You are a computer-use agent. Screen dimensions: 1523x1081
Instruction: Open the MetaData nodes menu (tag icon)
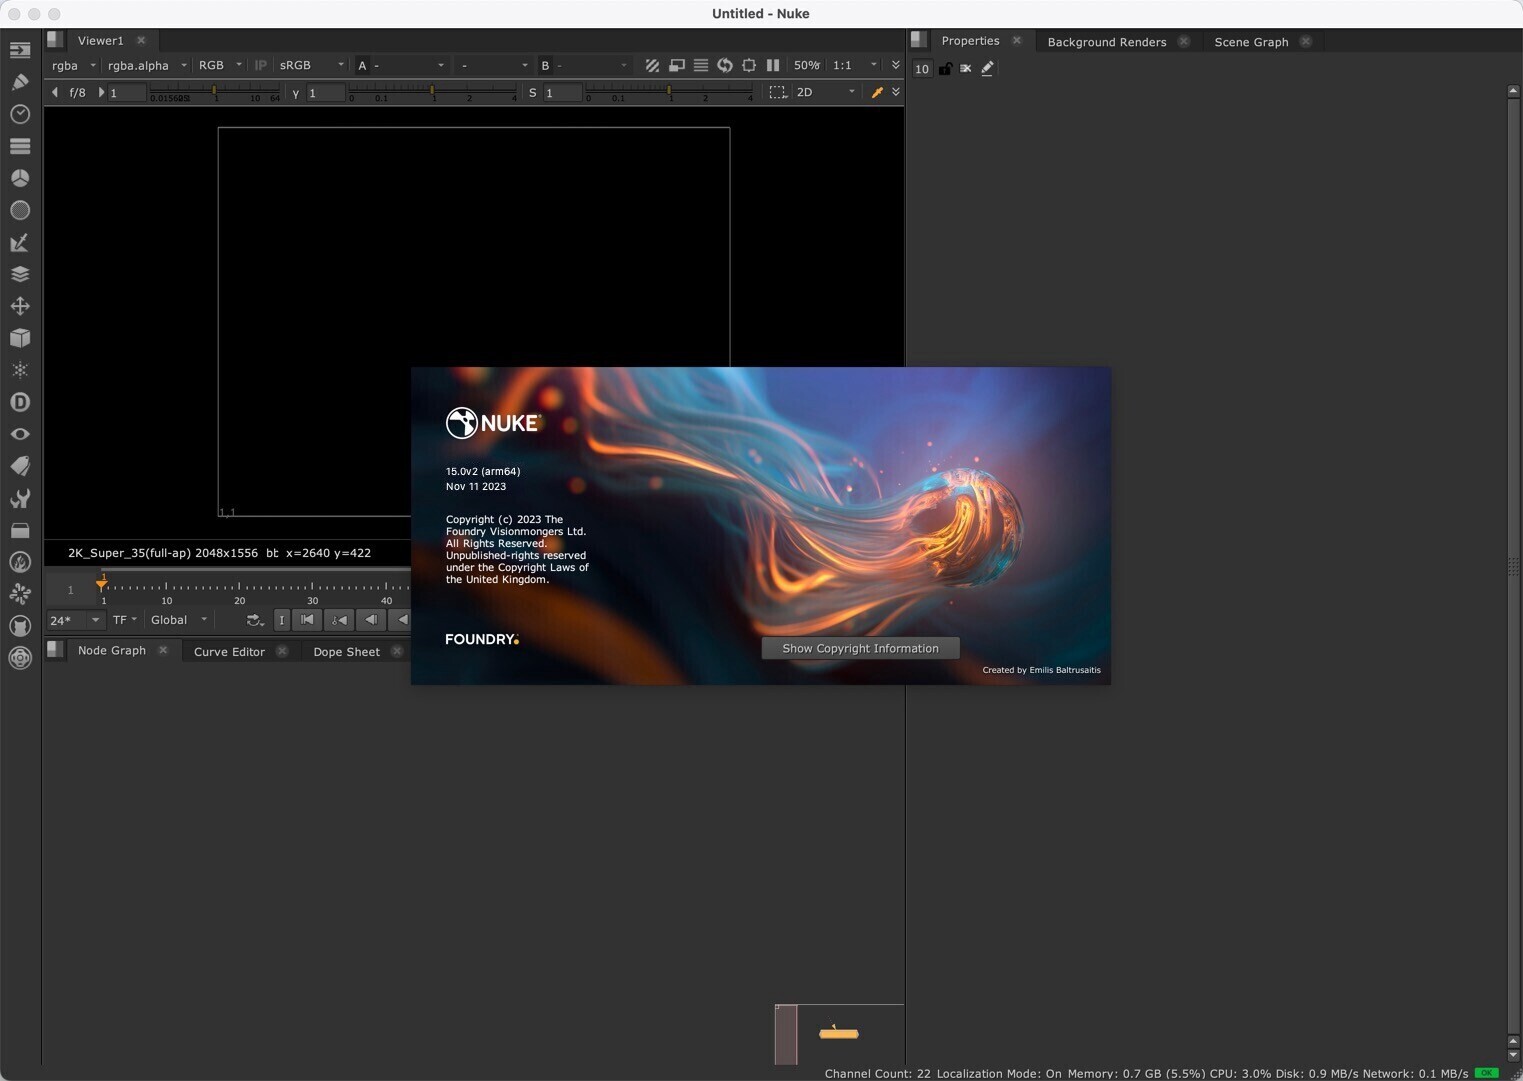pos(20,466)
